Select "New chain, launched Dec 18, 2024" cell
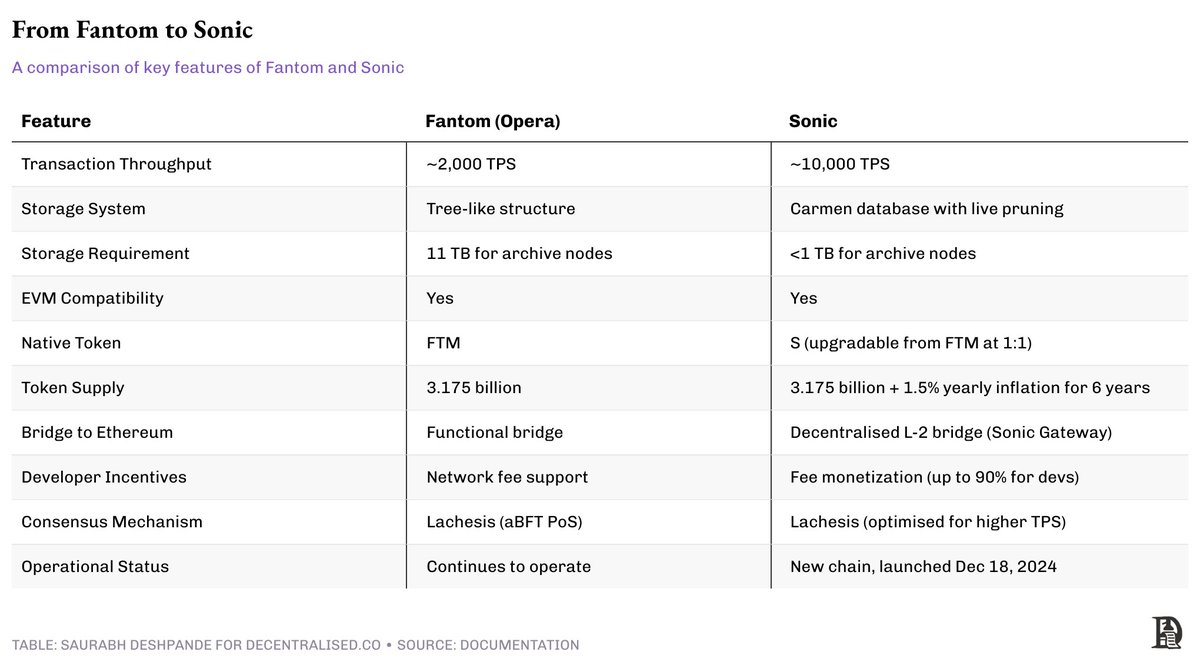 tap(923, 567)
